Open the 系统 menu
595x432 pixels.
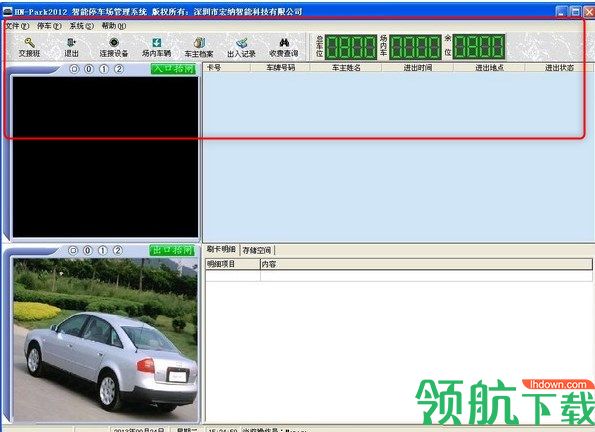[x=82, y=26]
